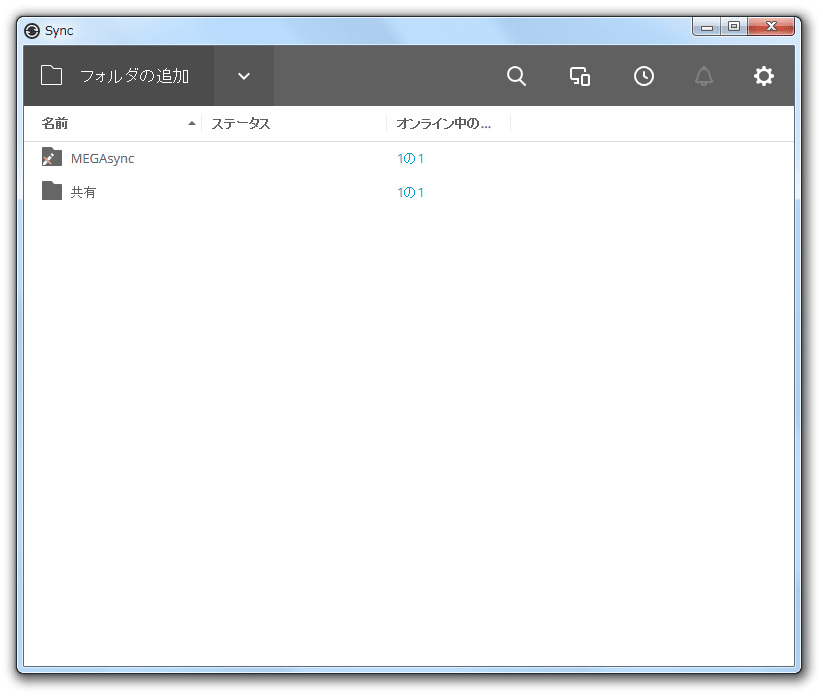Open the 1の1 peers link for 共有
This screenshot has width=823, height=696.
click(410, 193)
